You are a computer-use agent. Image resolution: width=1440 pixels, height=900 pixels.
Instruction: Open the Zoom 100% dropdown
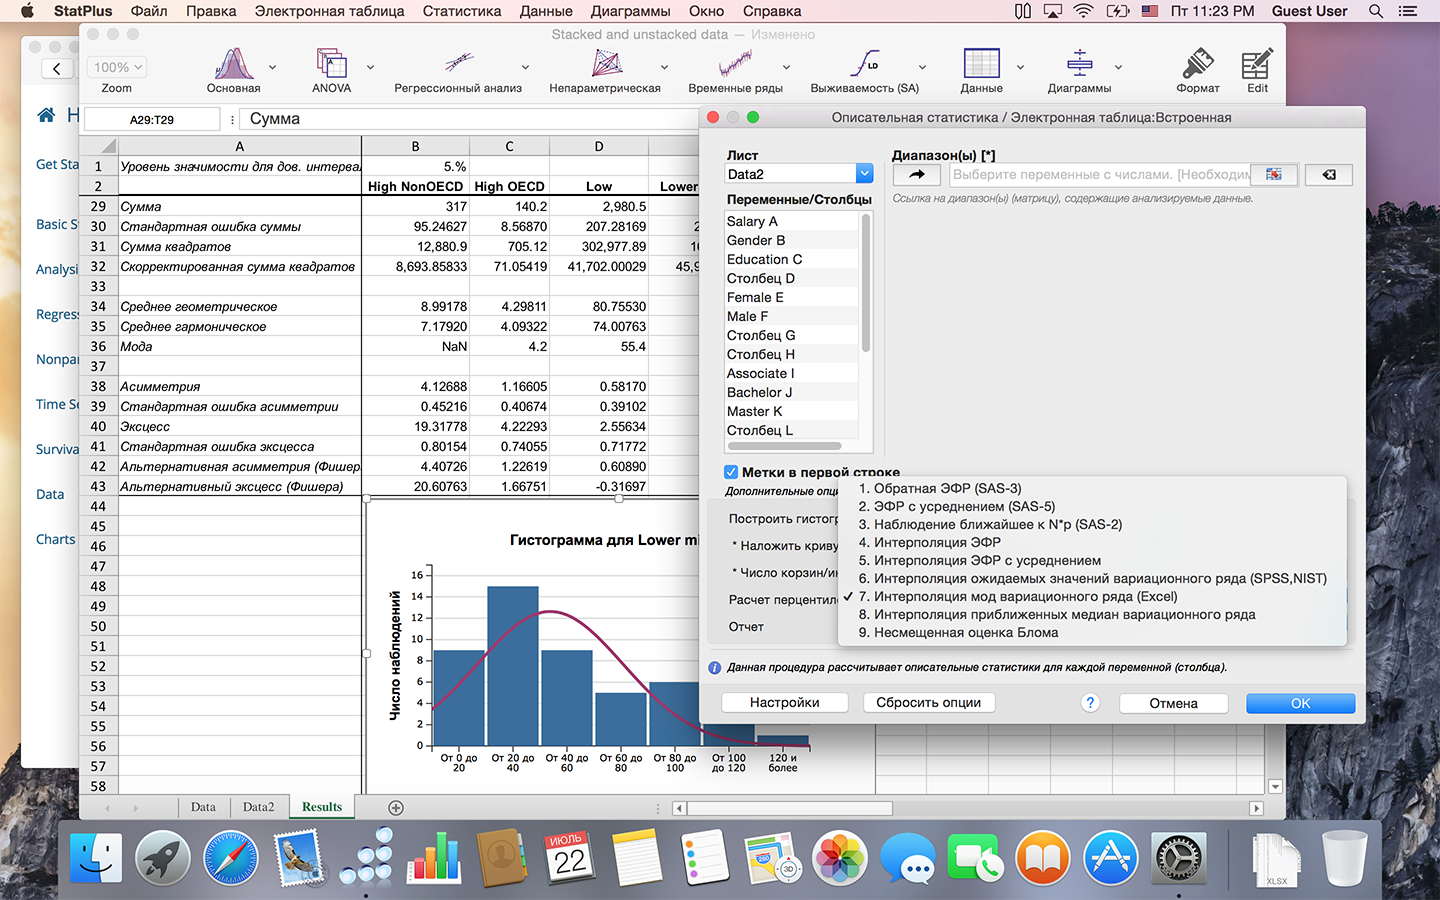pos(118,67)
